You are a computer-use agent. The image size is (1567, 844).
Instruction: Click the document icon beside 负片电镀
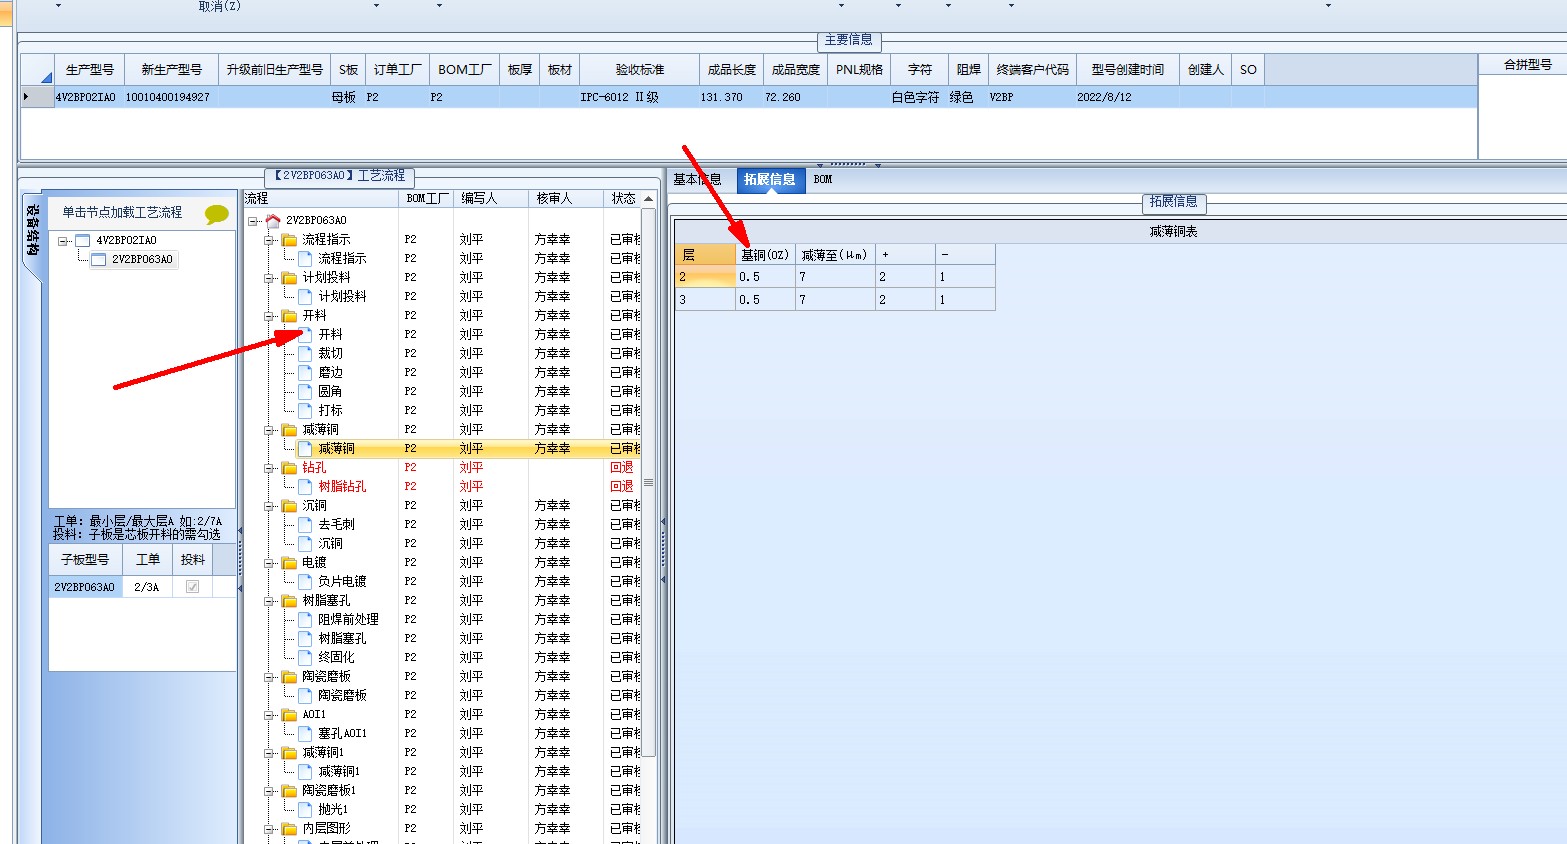coord(305,581)
